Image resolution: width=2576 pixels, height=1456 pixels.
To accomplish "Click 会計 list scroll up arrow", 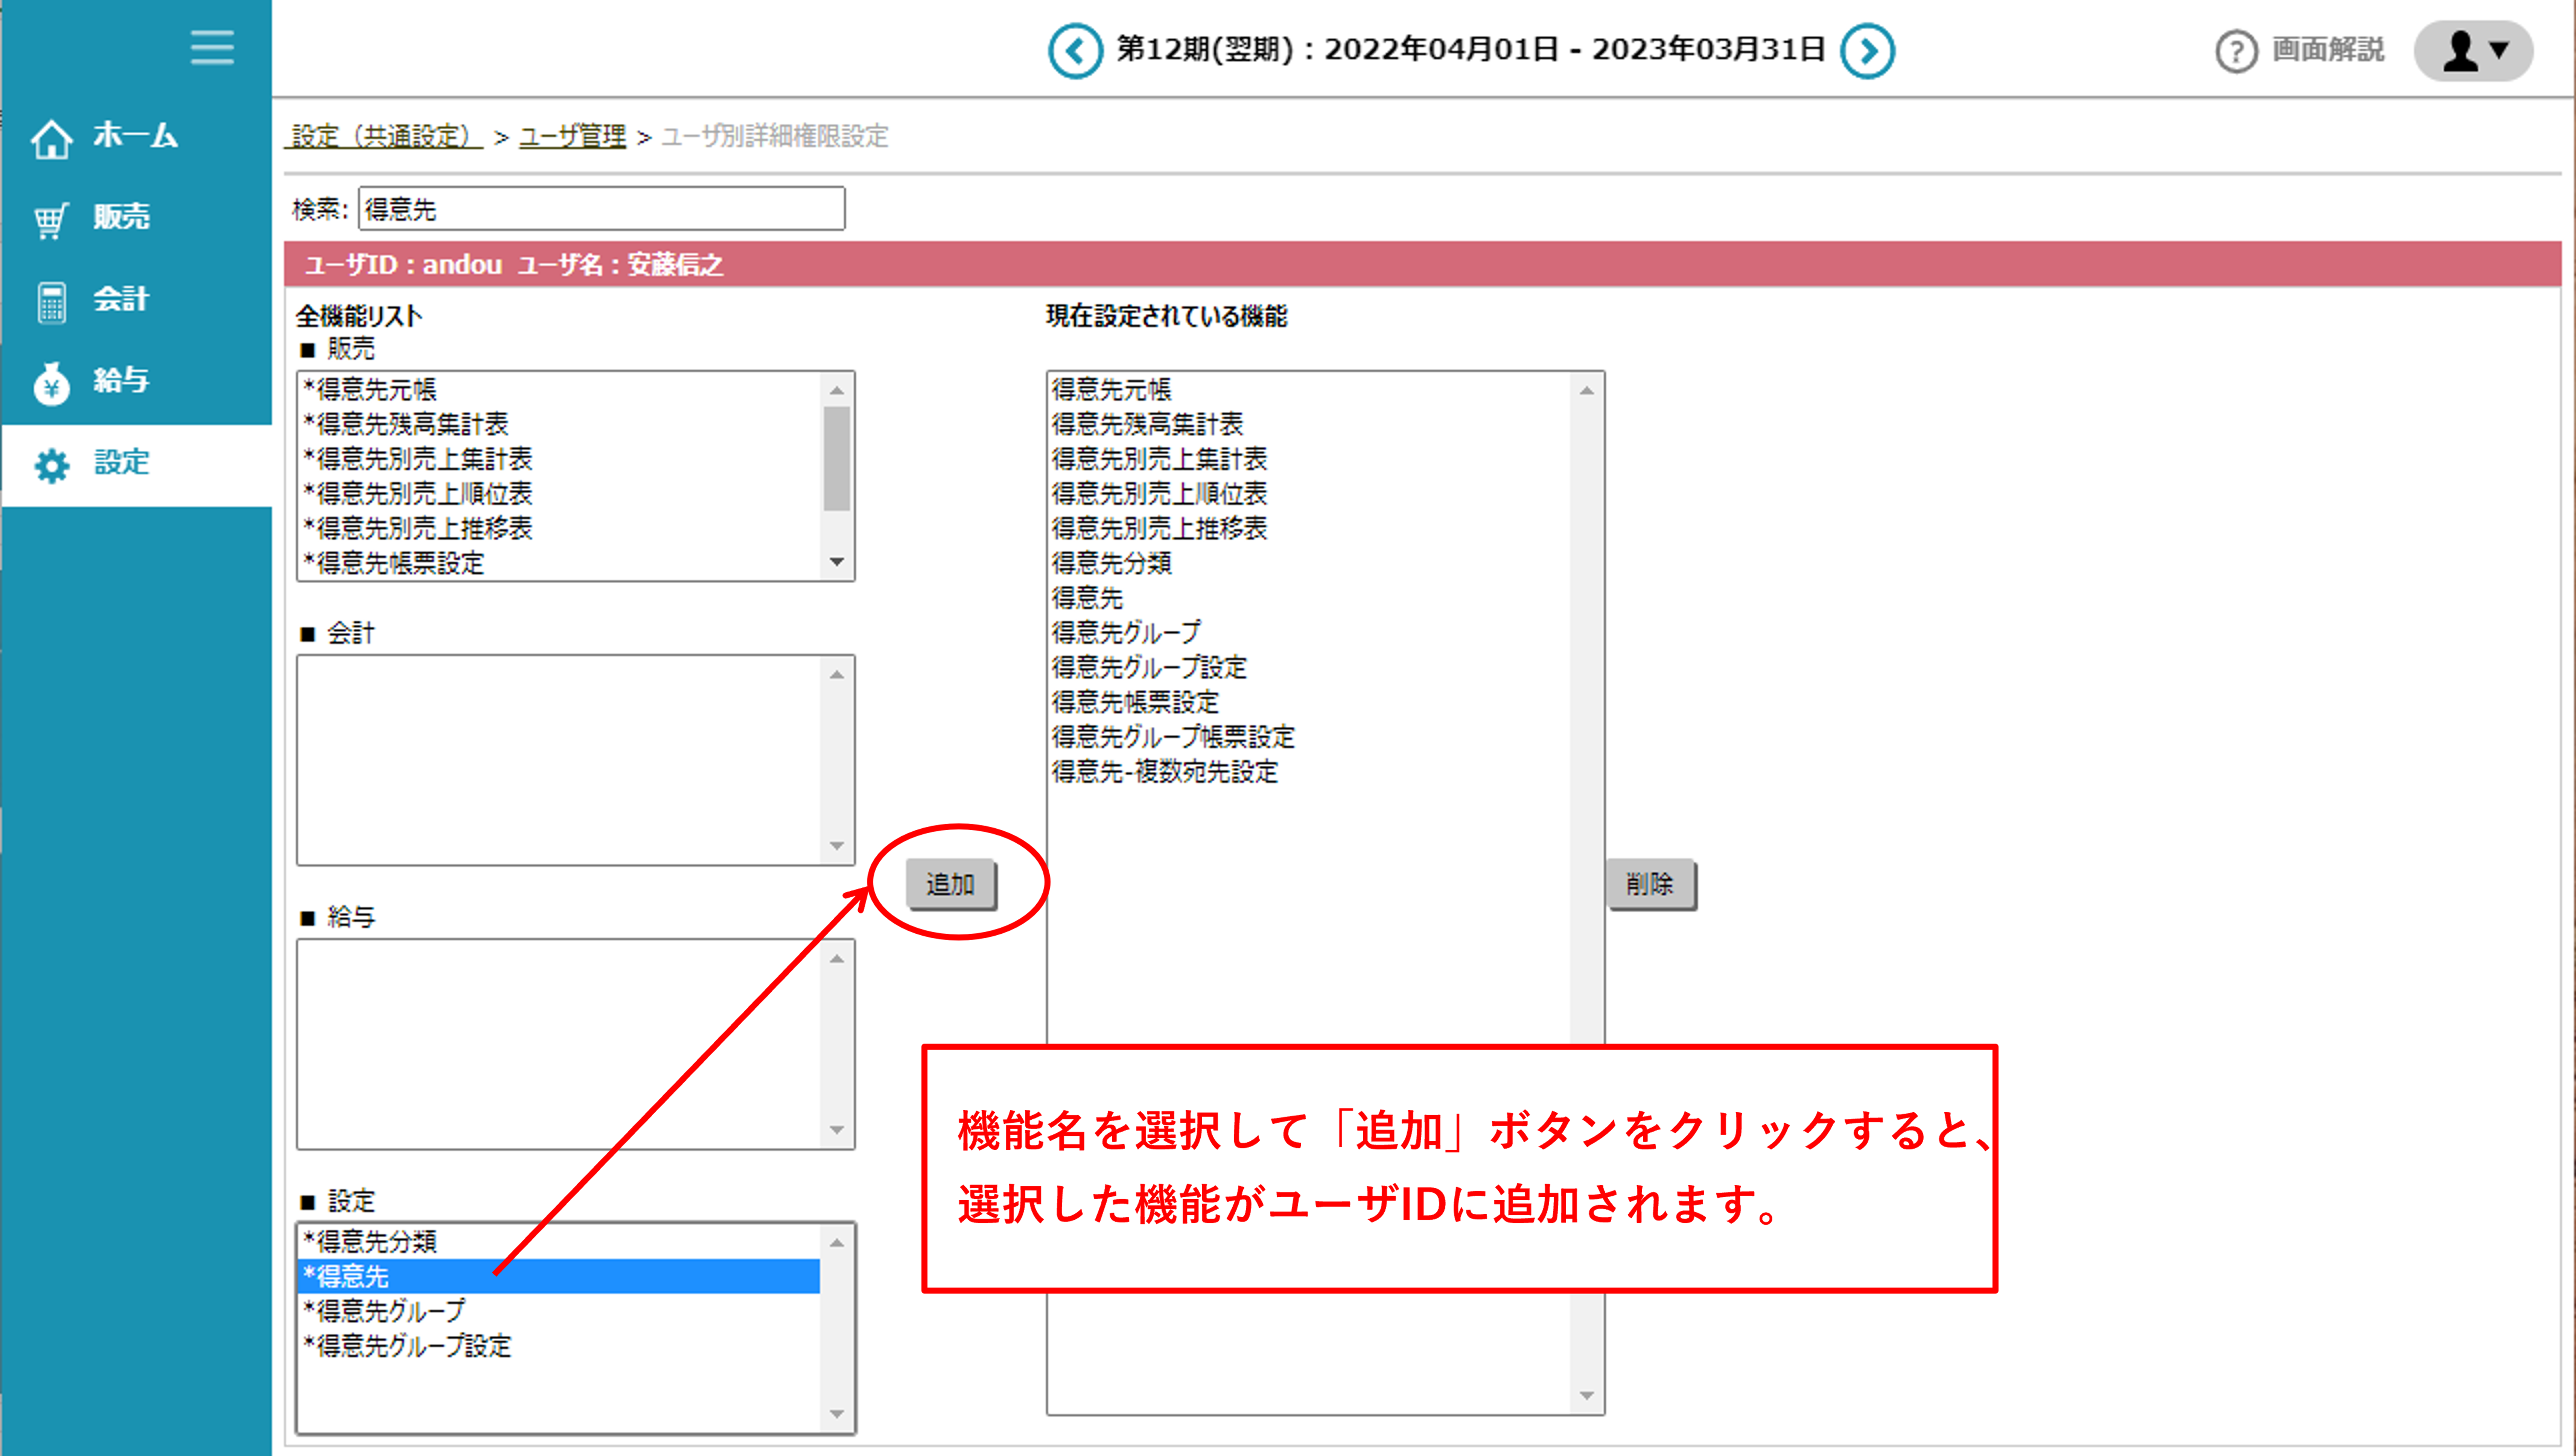I will point(837,675).
